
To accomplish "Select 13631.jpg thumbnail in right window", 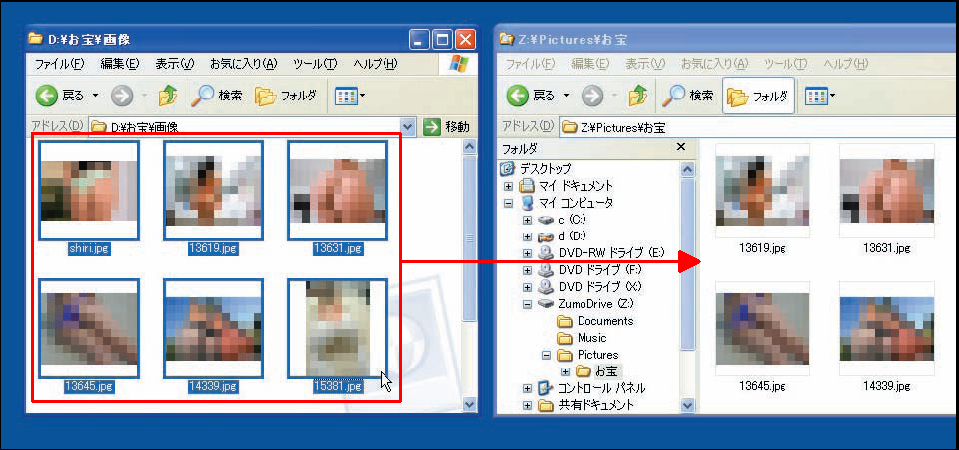I will [x=887, y=190].
